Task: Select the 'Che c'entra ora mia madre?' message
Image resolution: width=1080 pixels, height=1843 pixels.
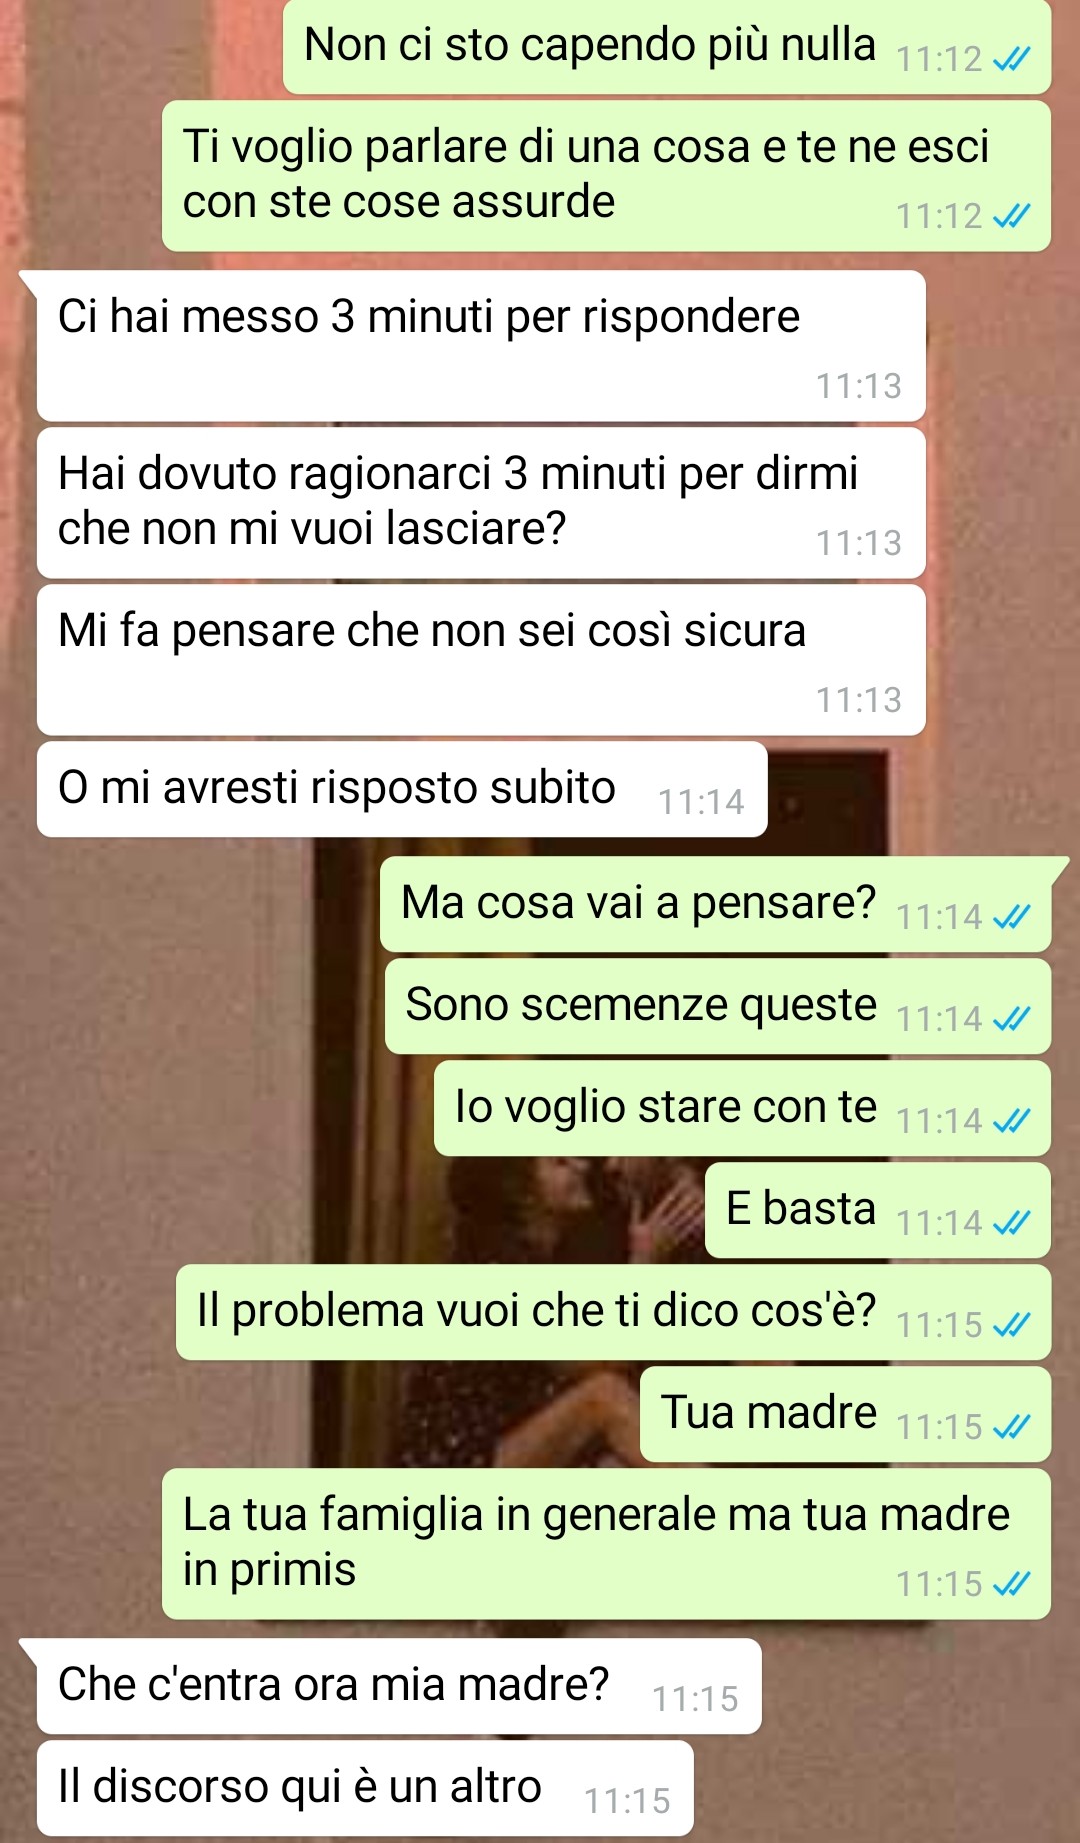Action: [x=399, y=1686]
